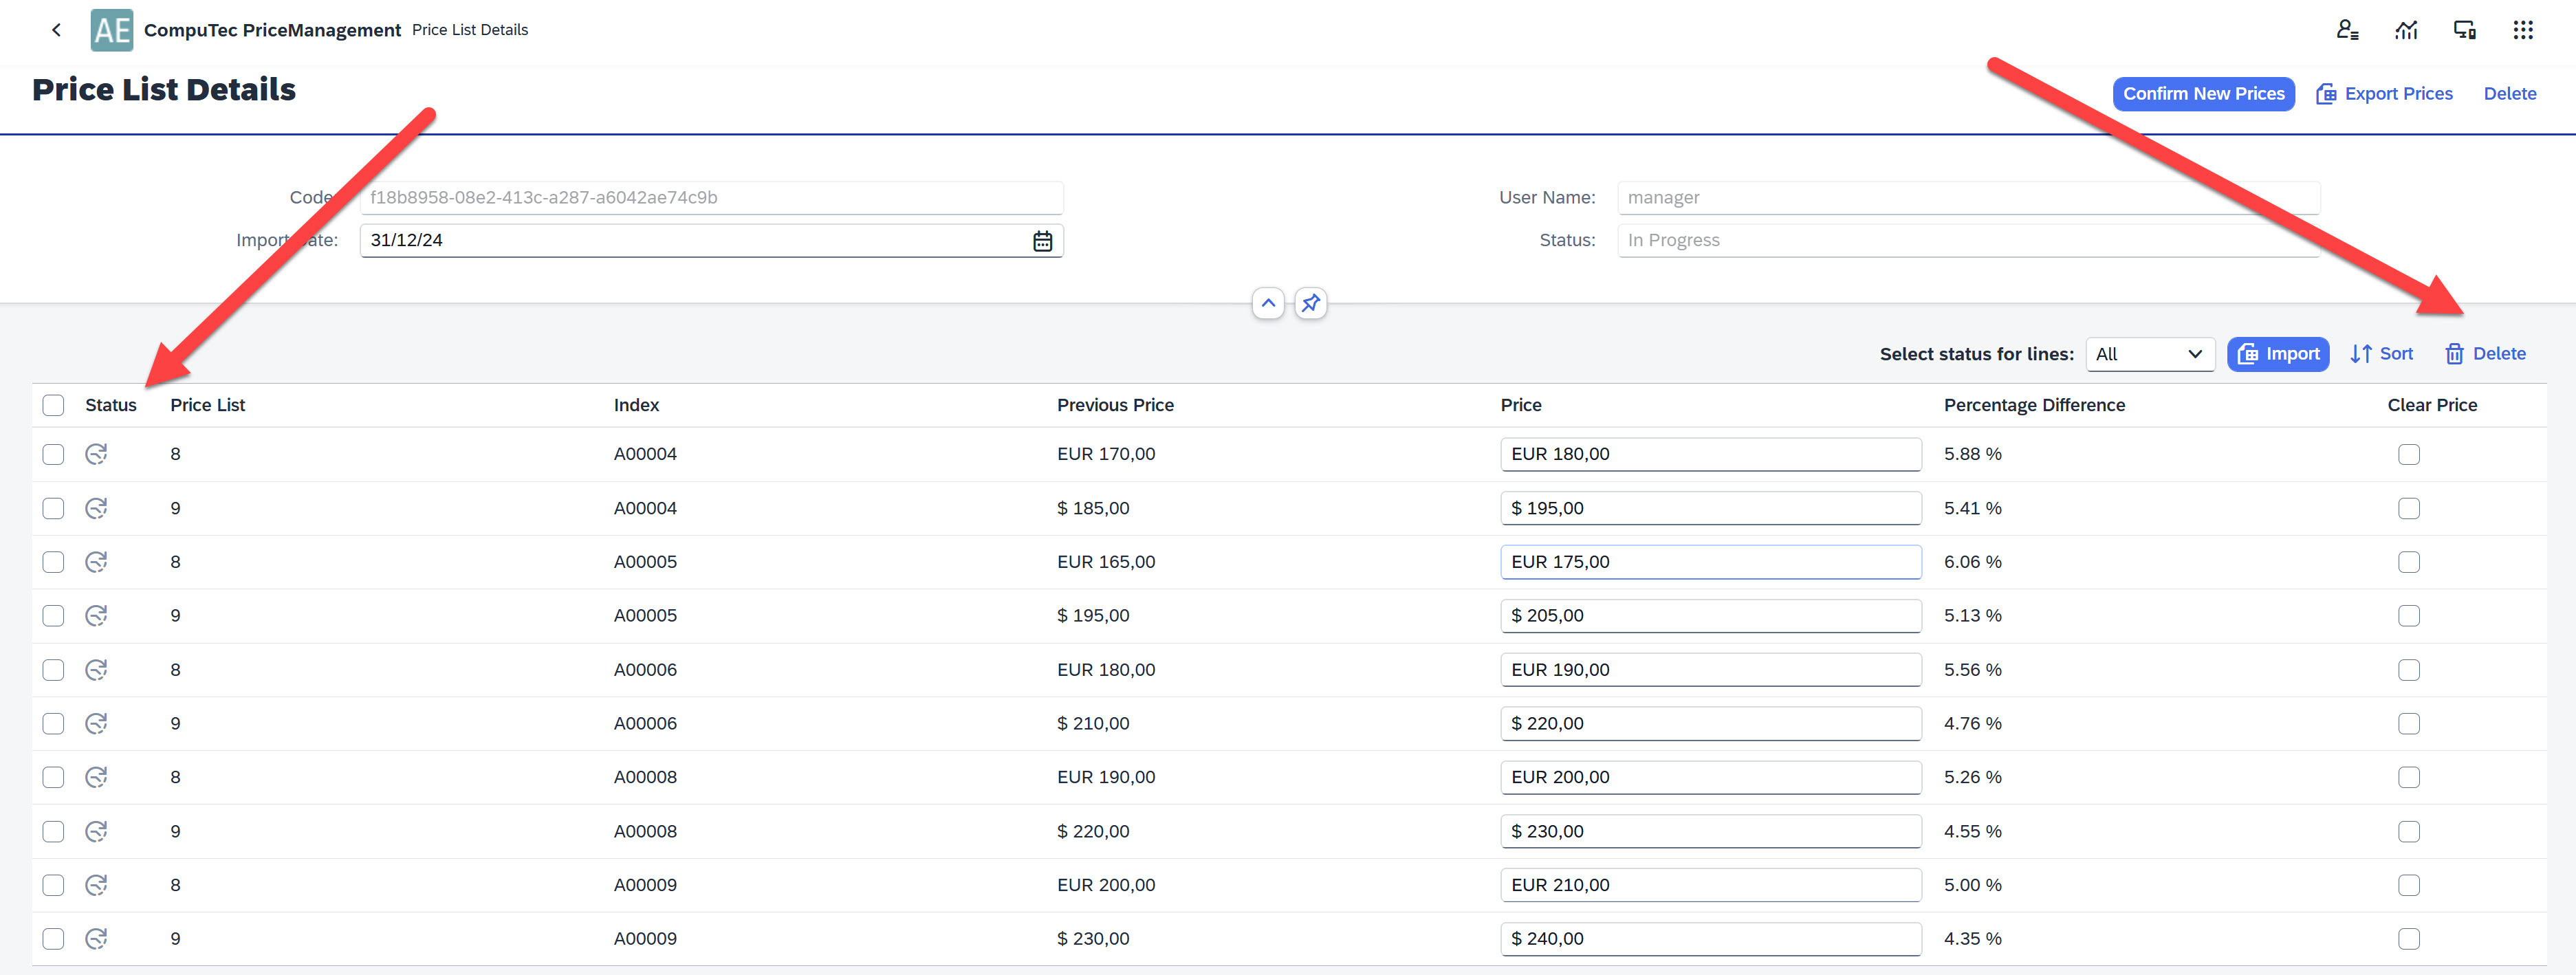
Task: Click the back navigation arrow
Action: click(x=56, y=30)
